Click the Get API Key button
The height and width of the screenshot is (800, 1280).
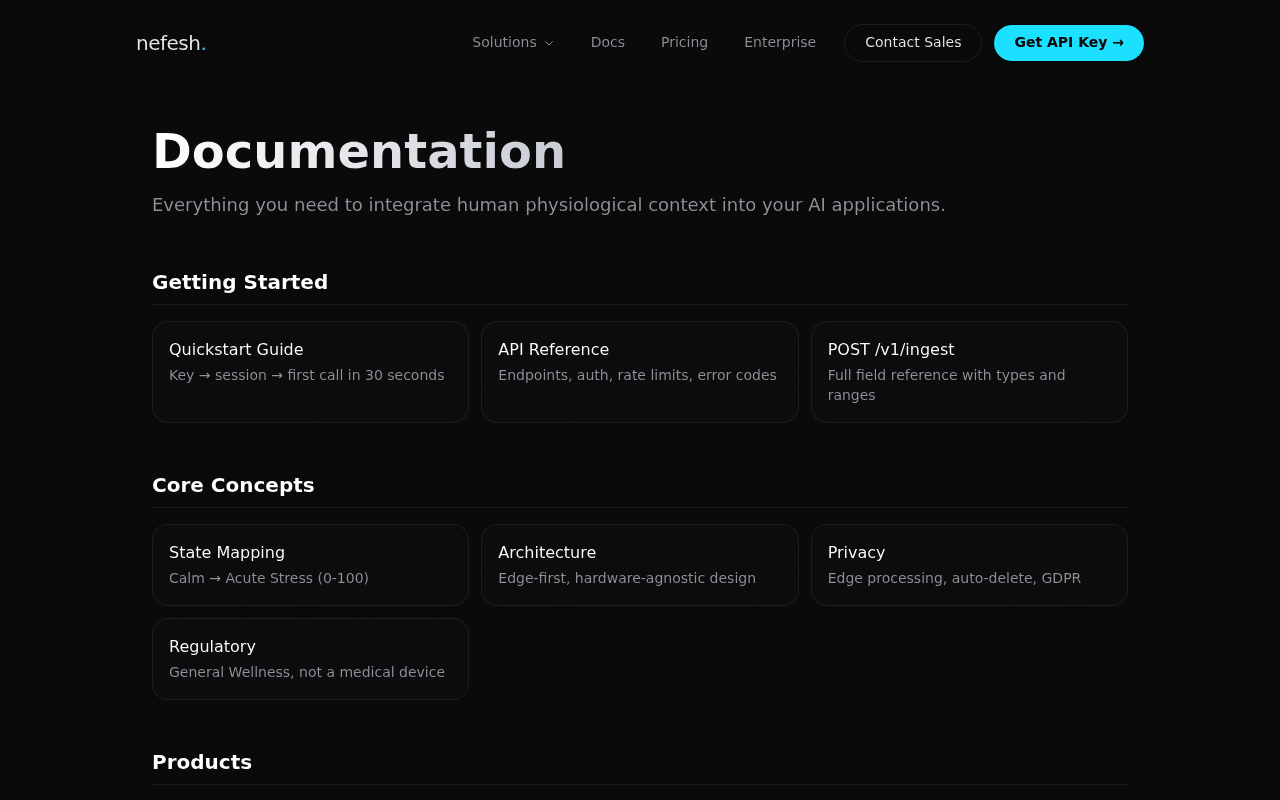[x=1069, y=43]
